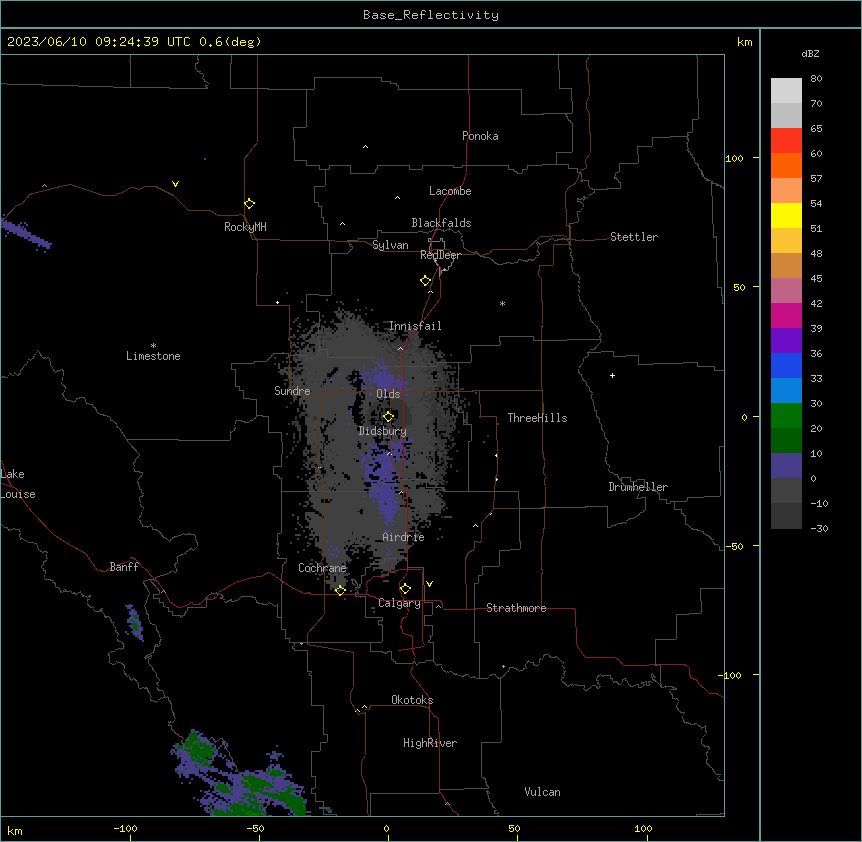Click the Ponoka city label
The image size is (862, 842).
[480, 136]
